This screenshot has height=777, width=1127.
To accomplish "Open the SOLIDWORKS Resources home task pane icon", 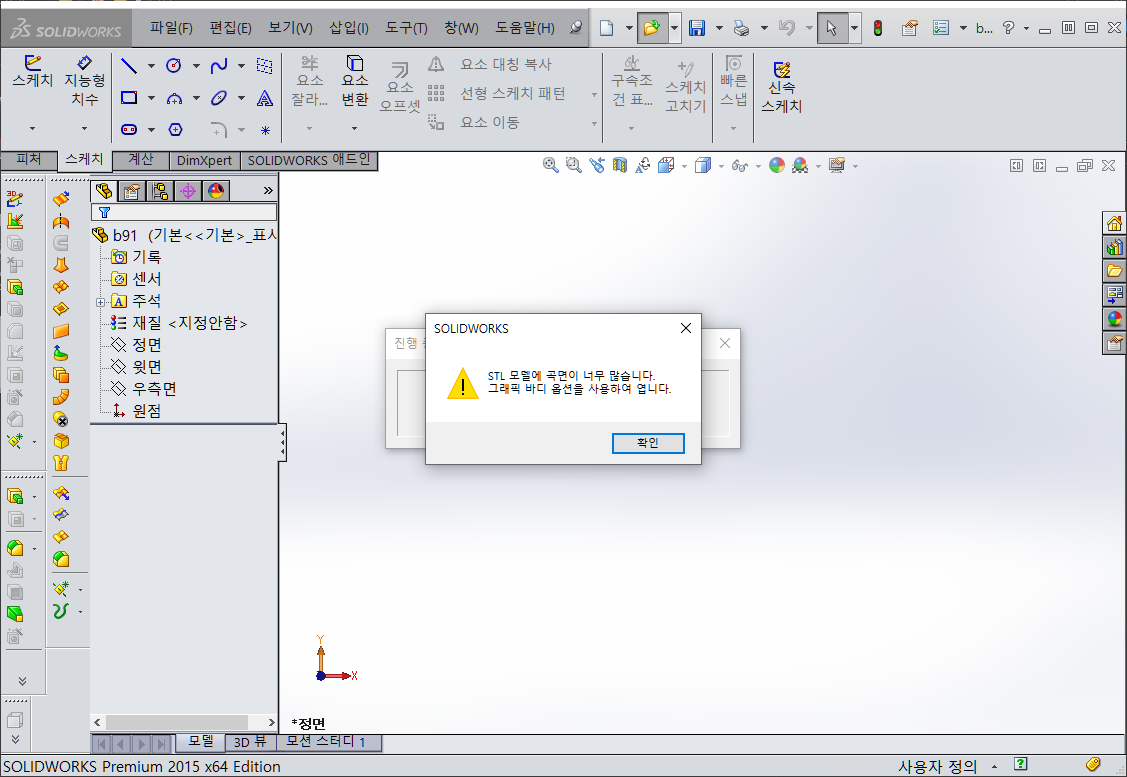I will click(x=1114, y=224).
